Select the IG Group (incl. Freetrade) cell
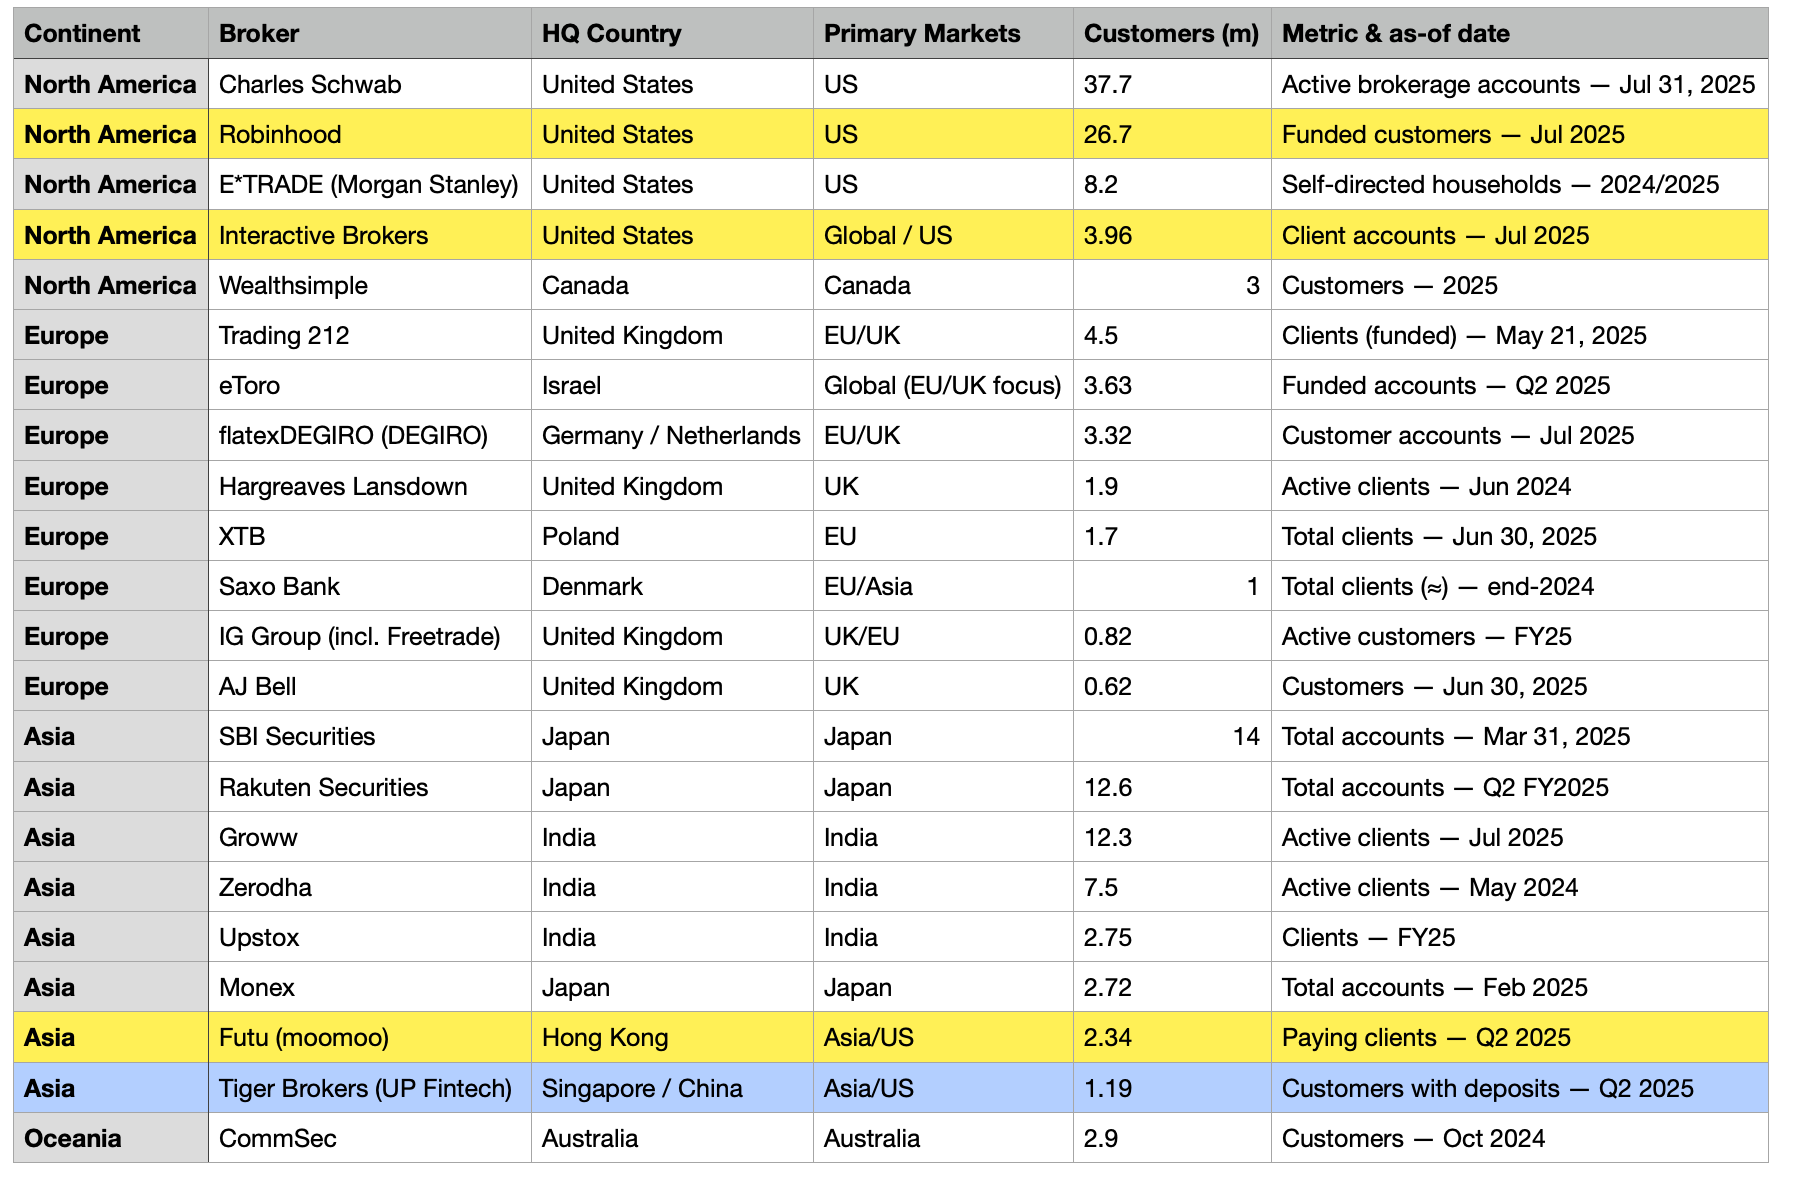 tap(370, 636)
